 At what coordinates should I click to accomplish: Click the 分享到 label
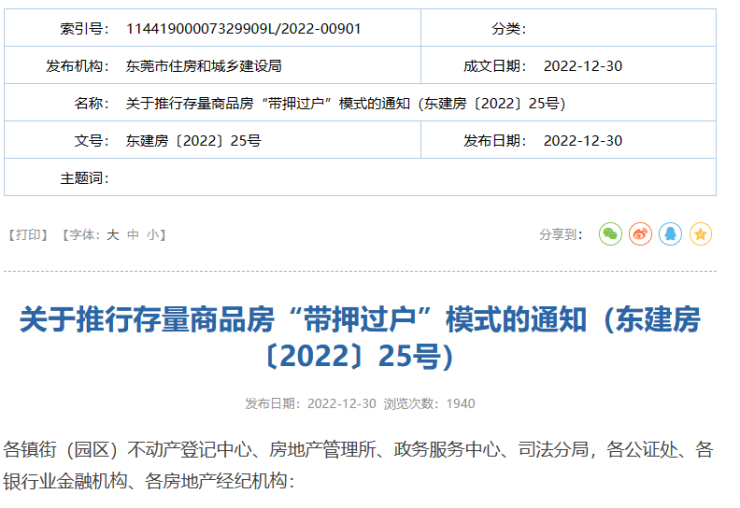point(561,235)
